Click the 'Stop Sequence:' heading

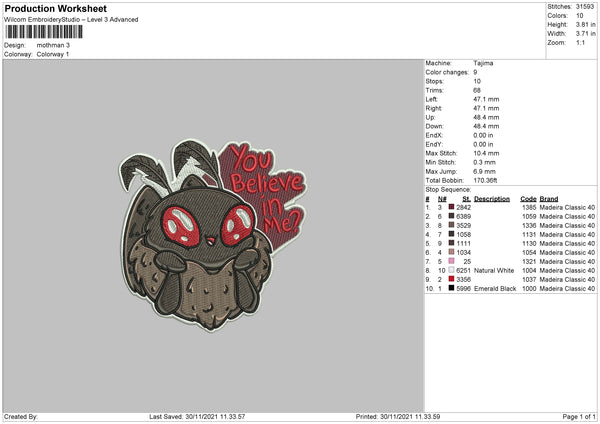(x=448, y=189)
